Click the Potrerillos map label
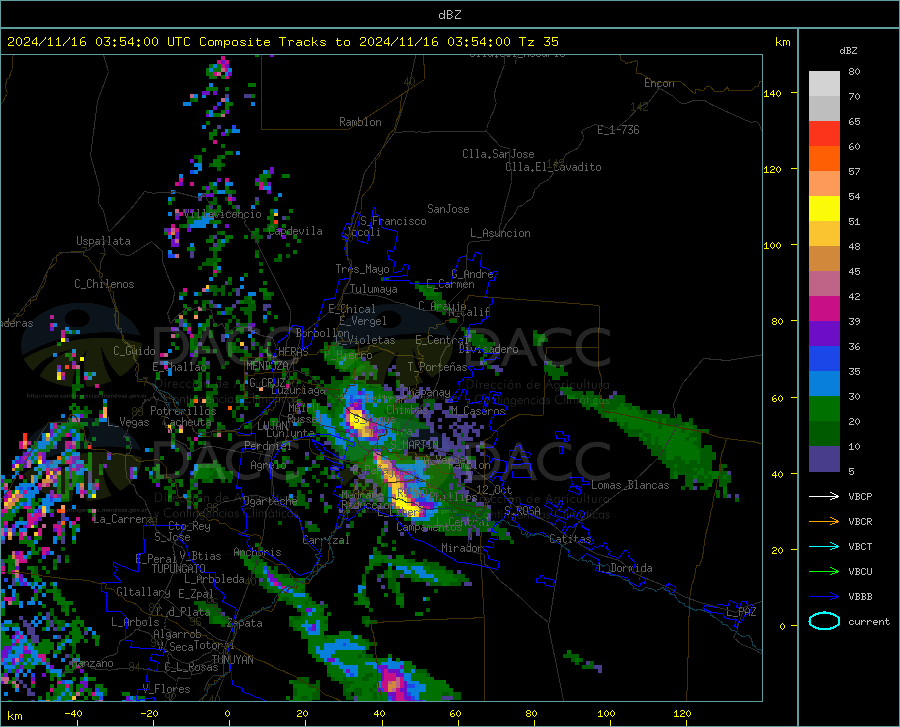 [x=183, y=411]
